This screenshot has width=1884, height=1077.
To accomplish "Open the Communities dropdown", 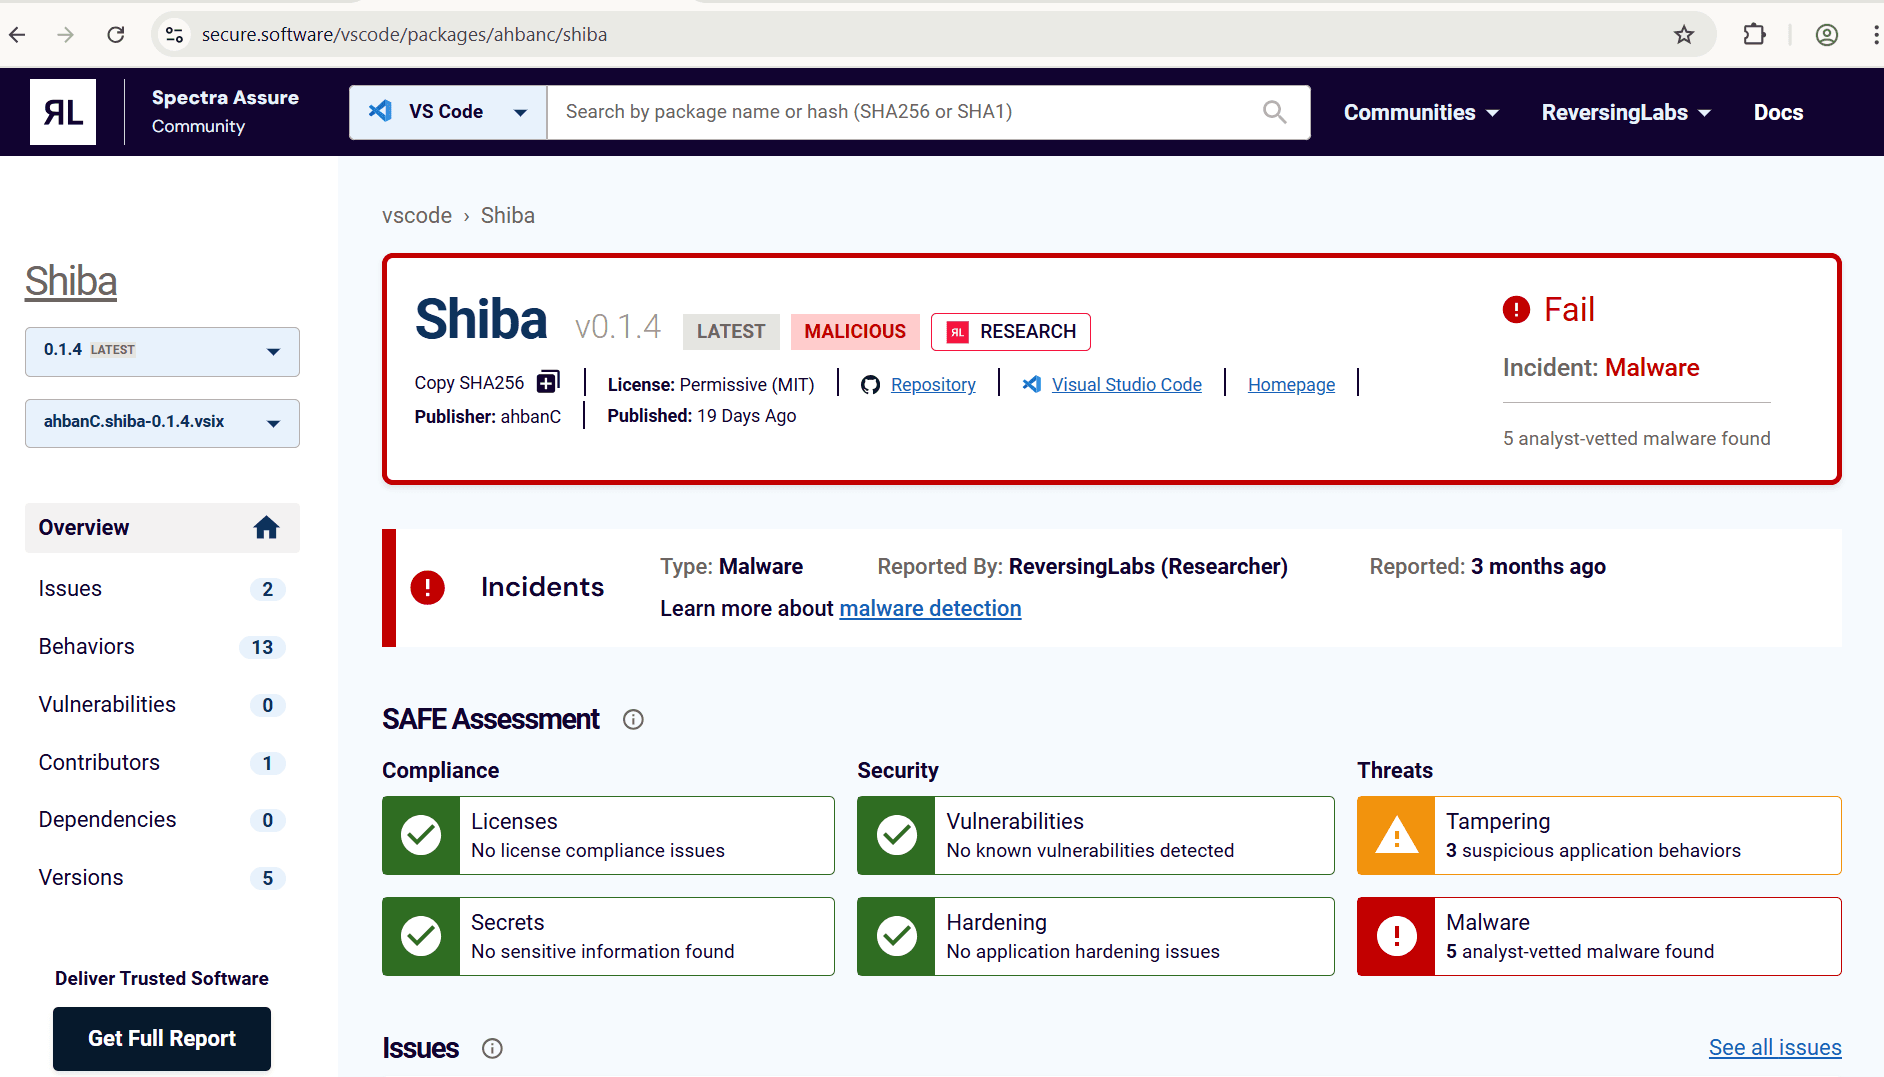I will pos(1421,112).
